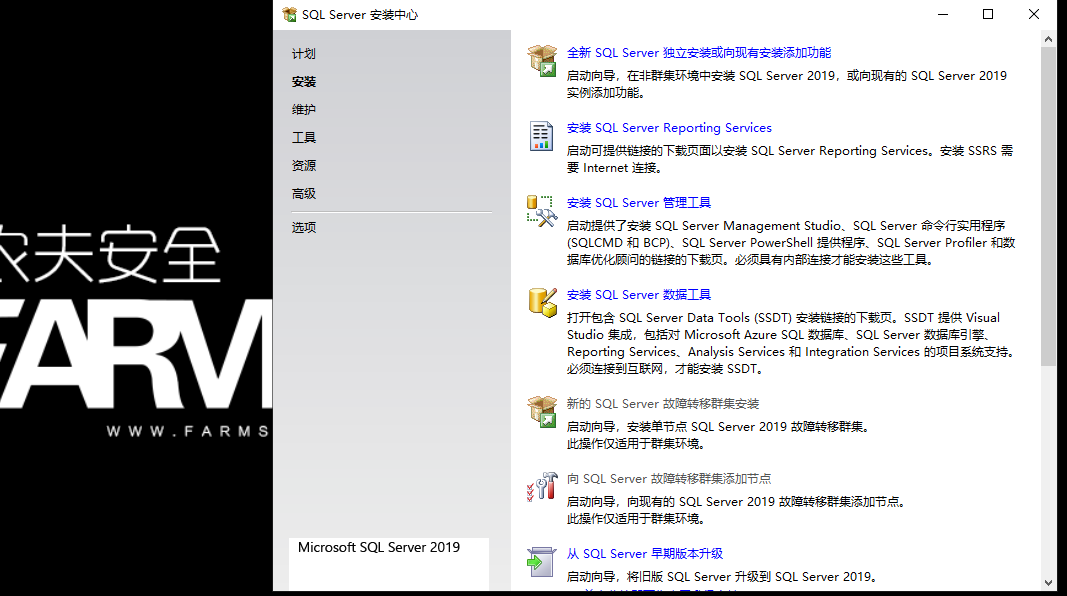Switch to the 计划 section
The image size is (1067, 596).
tap(303, 53)
